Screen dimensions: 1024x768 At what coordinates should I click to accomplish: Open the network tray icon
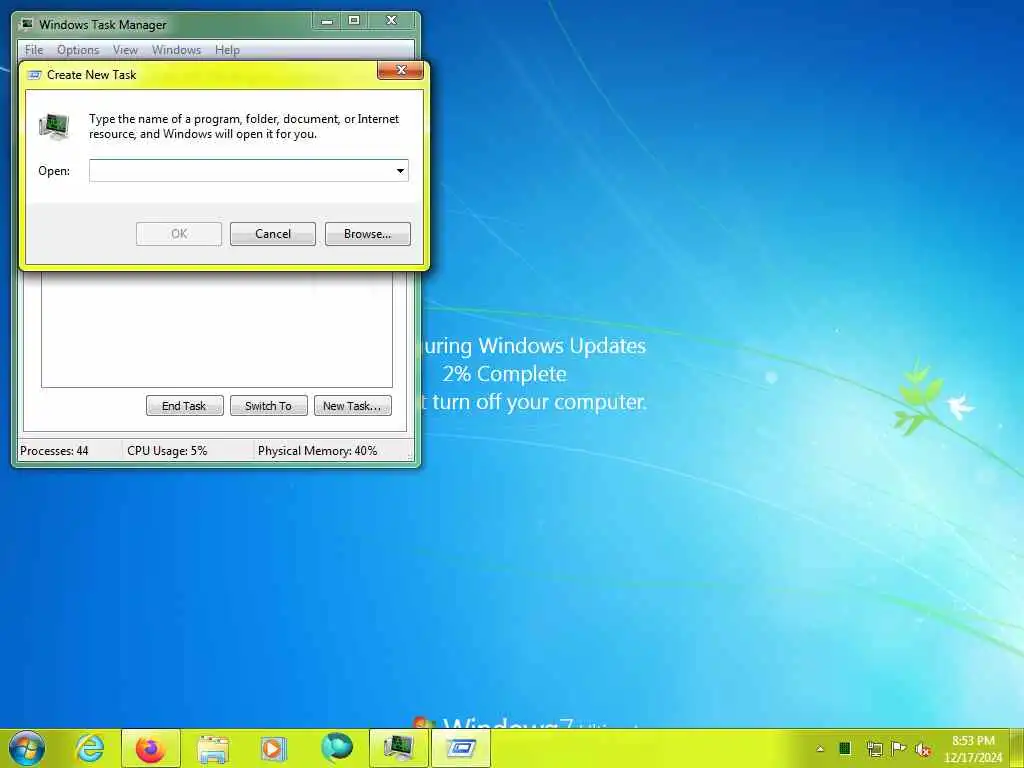click(874, 749)
